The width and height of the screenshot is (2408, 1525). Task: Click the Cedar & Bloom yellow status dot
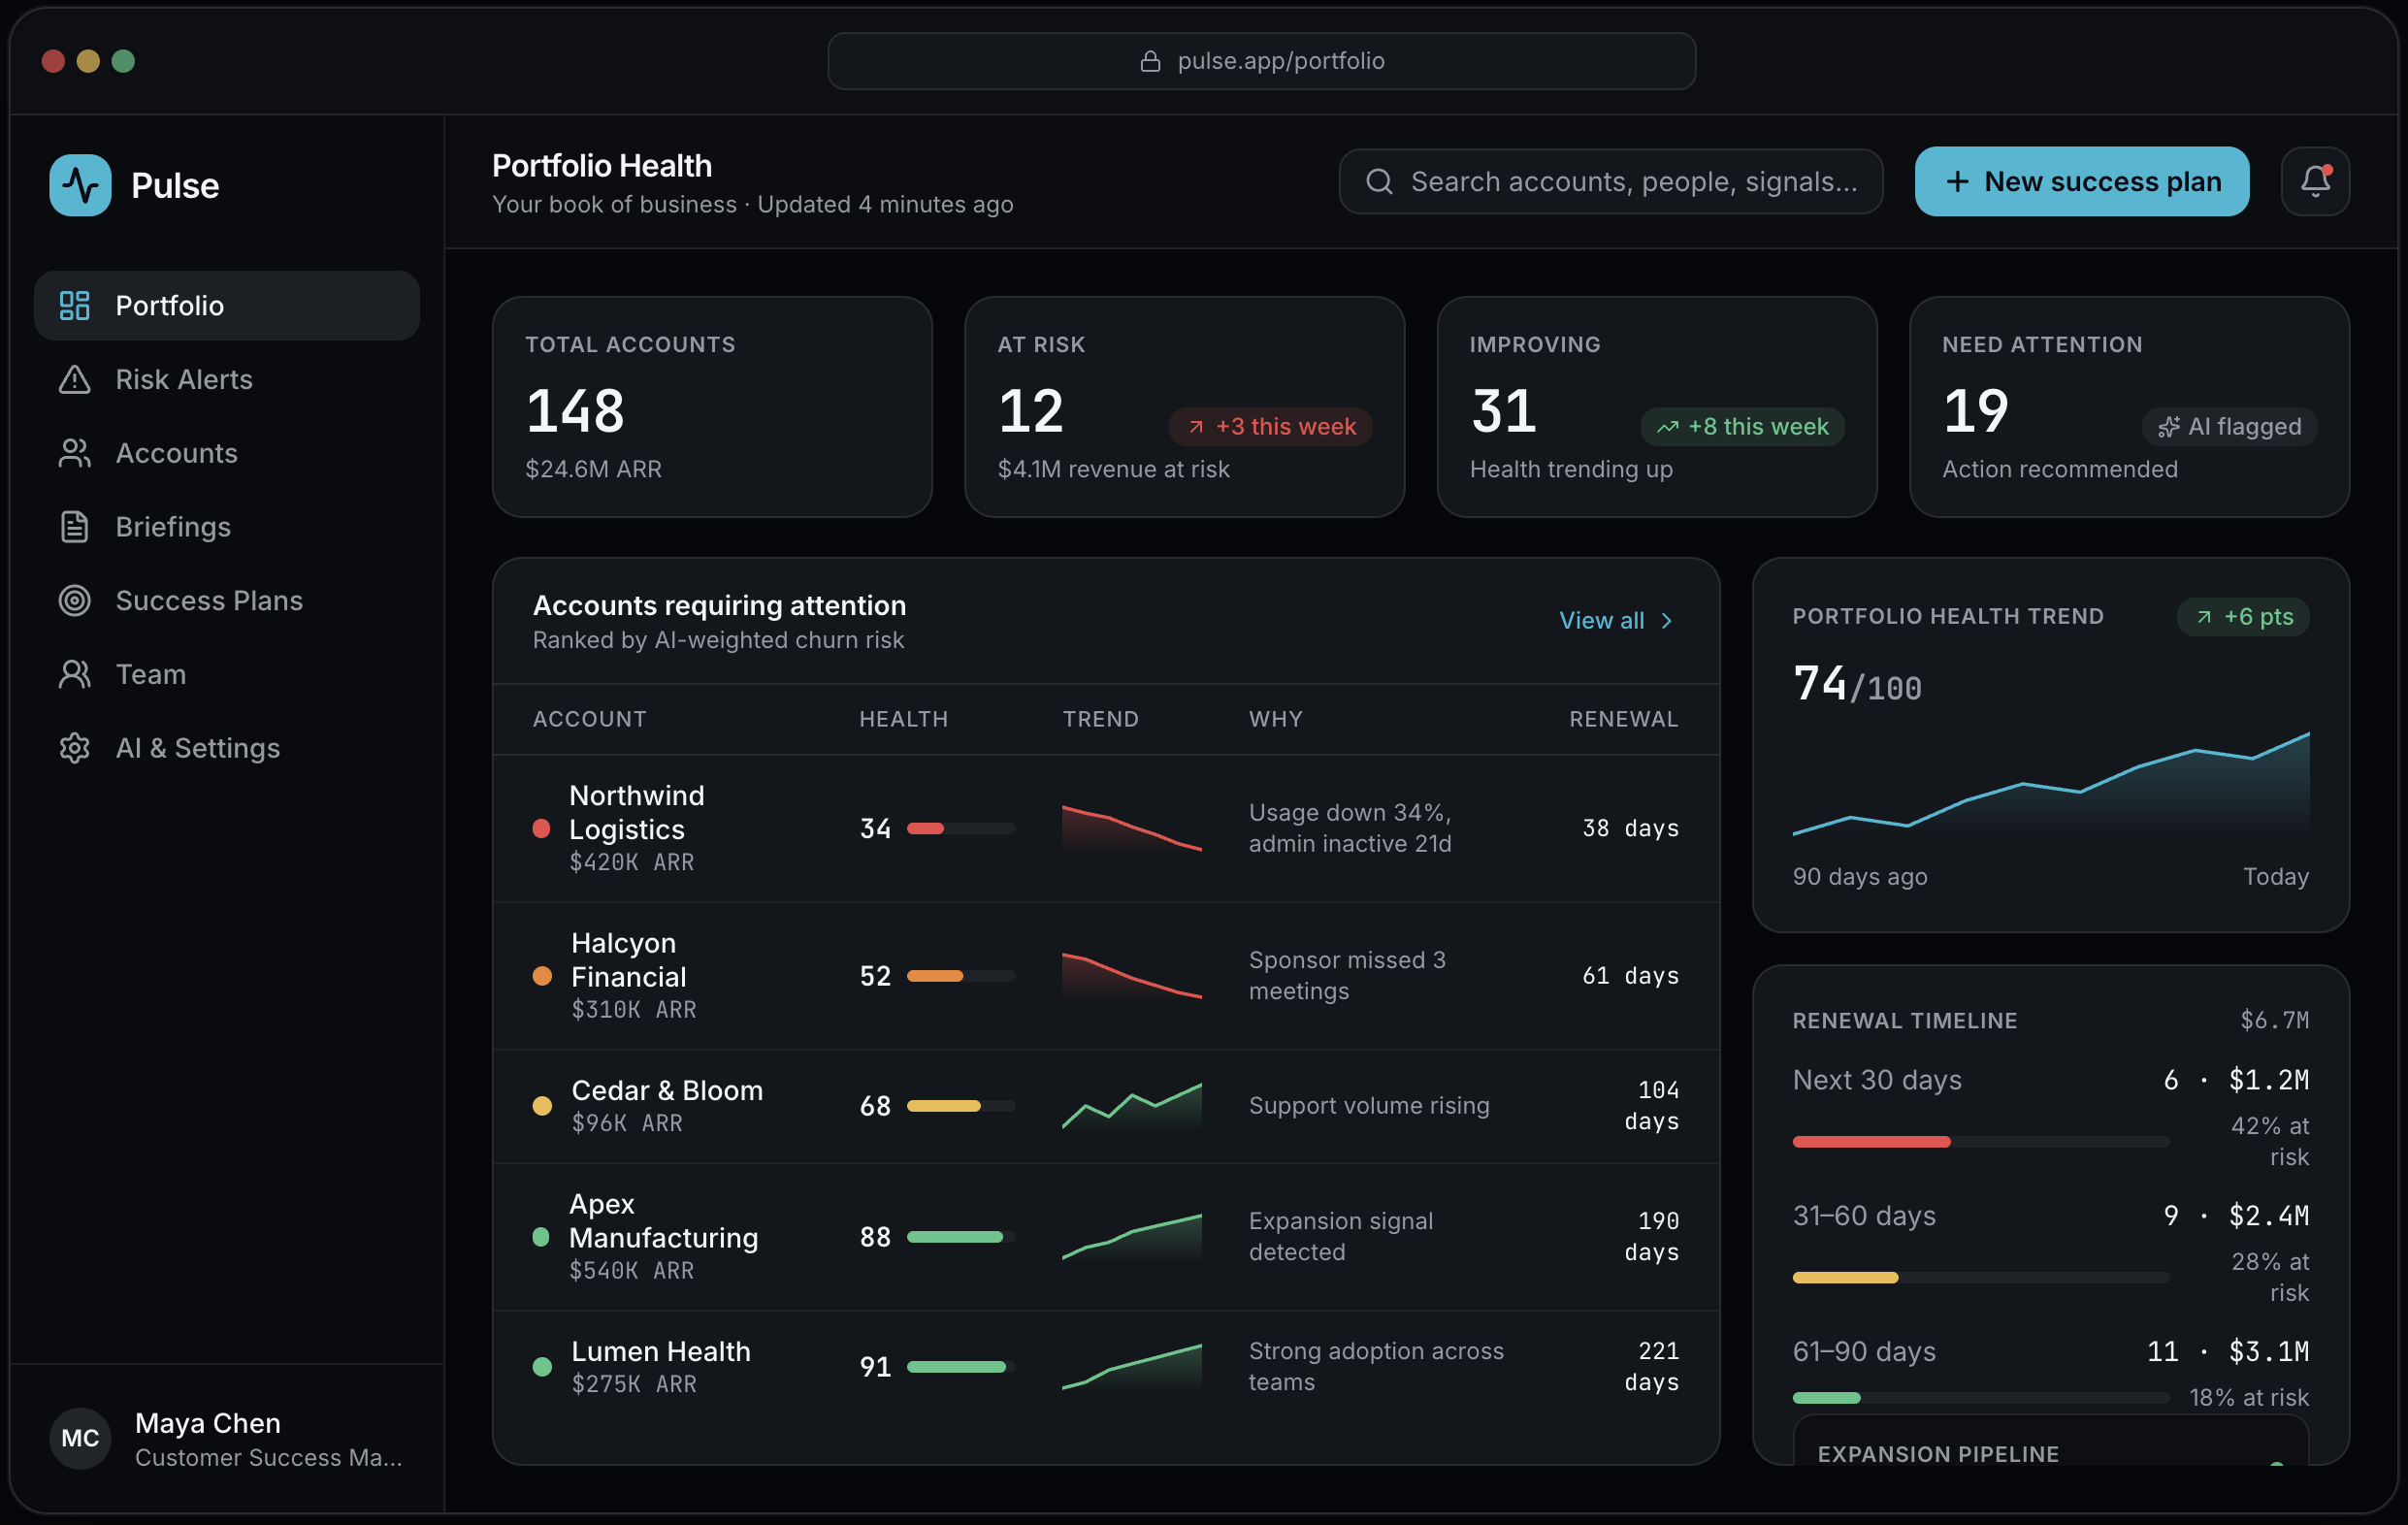541,1106
